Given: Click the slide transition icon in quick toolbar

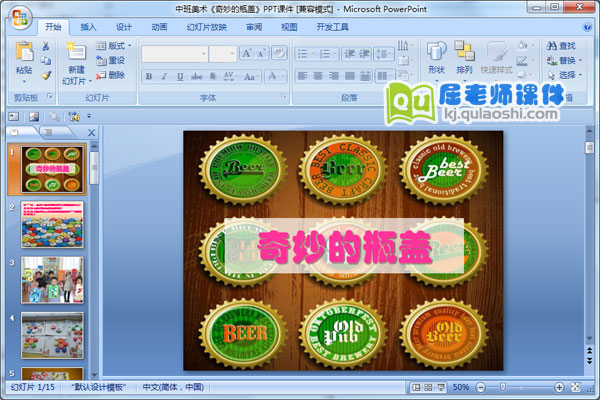Looking at the screenshot, I should [74, 116].
